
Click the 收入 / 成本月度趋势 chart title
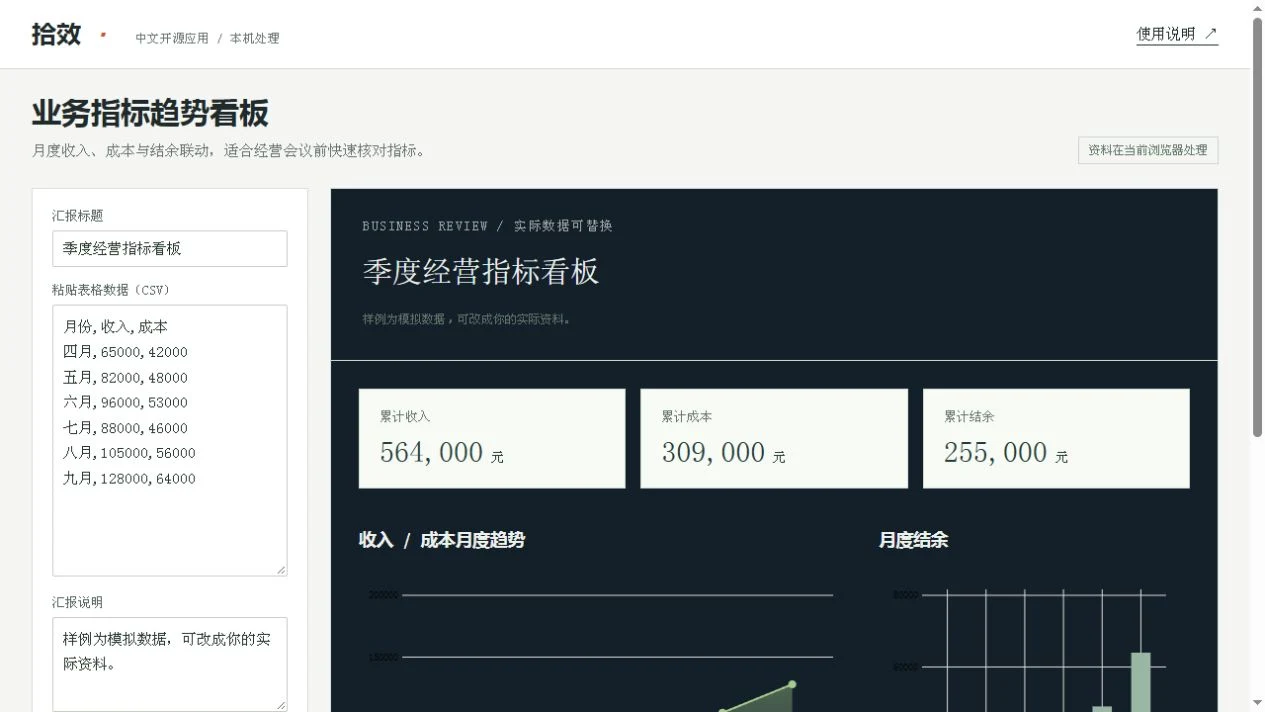click(x=442, y=540)
